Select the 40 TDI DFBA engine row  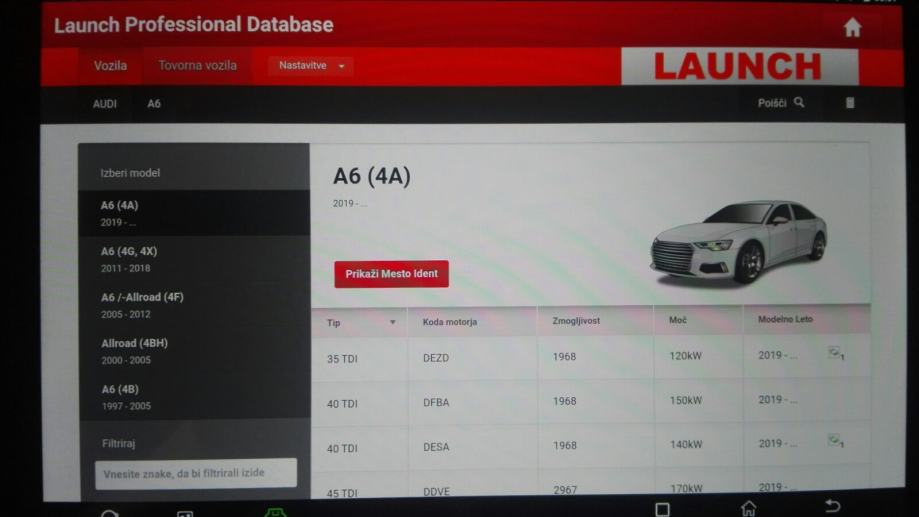590,401
